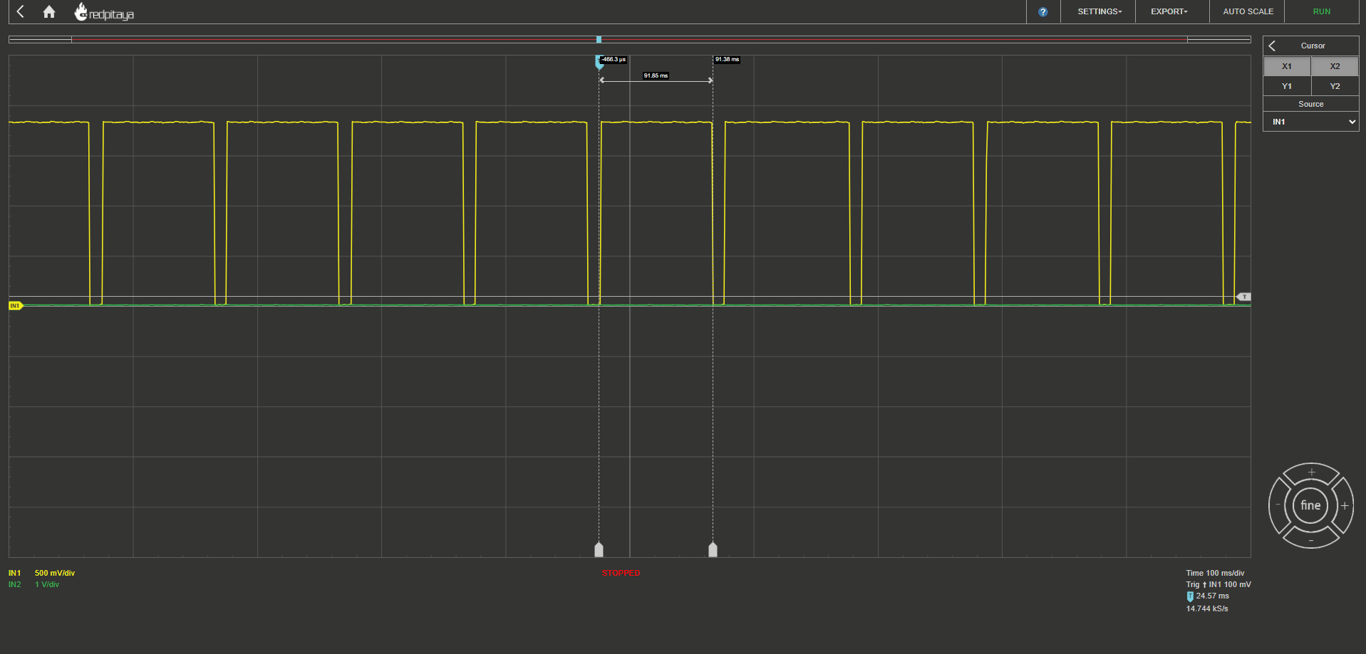Click the 24.57 ms trigger delay value
Screen dimensions: 1366x654
1213,596
